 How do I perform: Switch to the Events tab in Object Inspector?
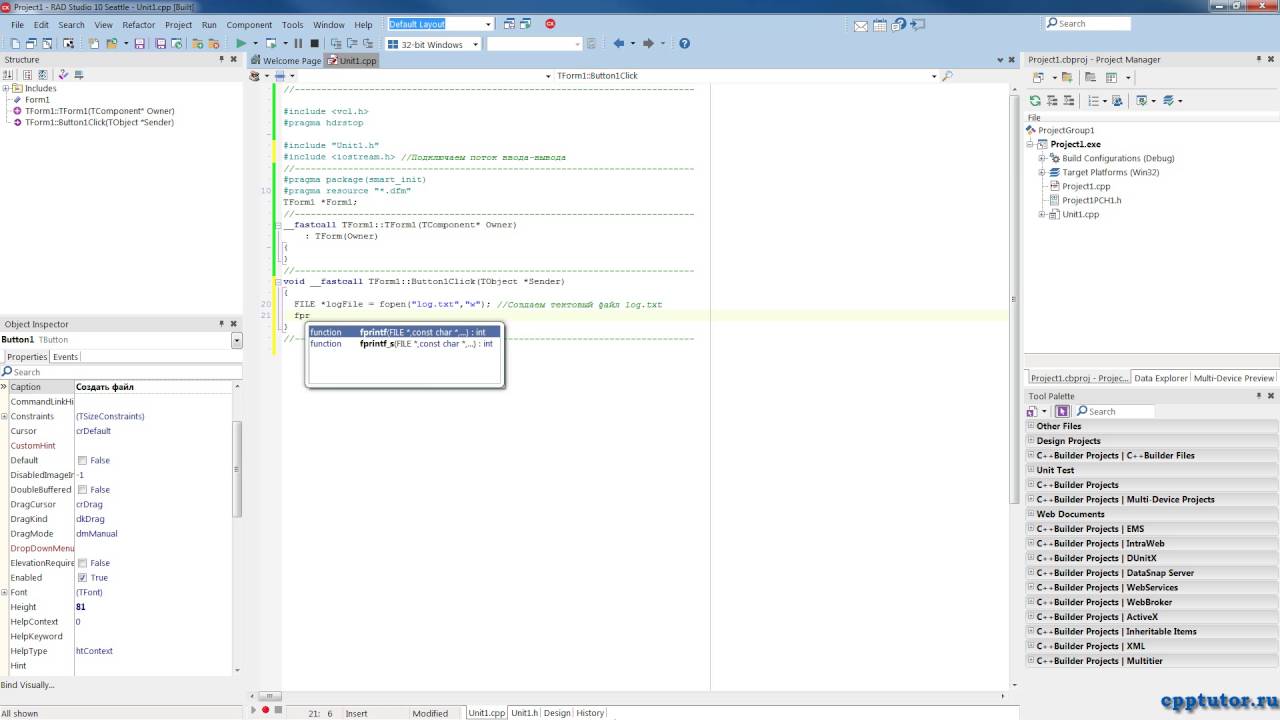pyautogui.click(x=65, y=357)
